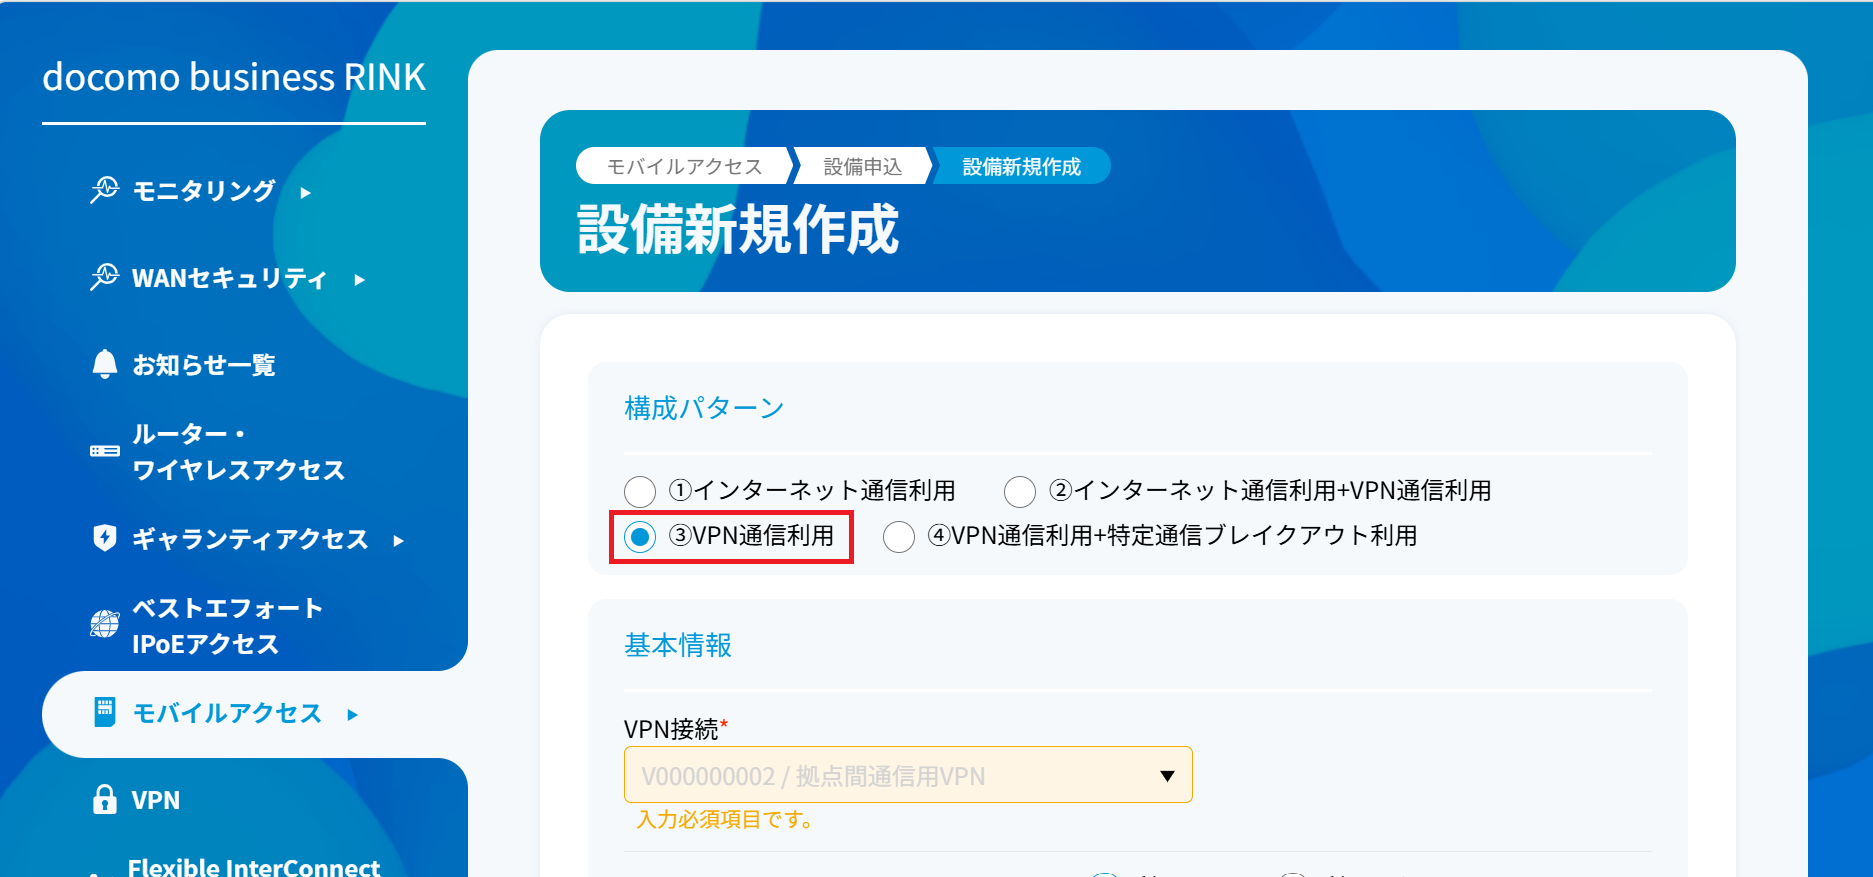Open ギャランティアクセス menu item
Screen dimensions: 1873x877
pyautogui.click(x=250, y=539)
